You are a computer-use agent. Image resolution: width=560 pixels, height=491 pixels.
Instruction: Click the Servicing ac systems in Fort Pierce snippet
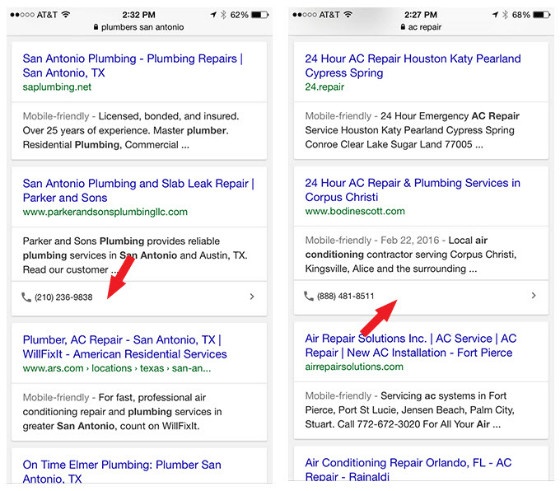point(410,410)
